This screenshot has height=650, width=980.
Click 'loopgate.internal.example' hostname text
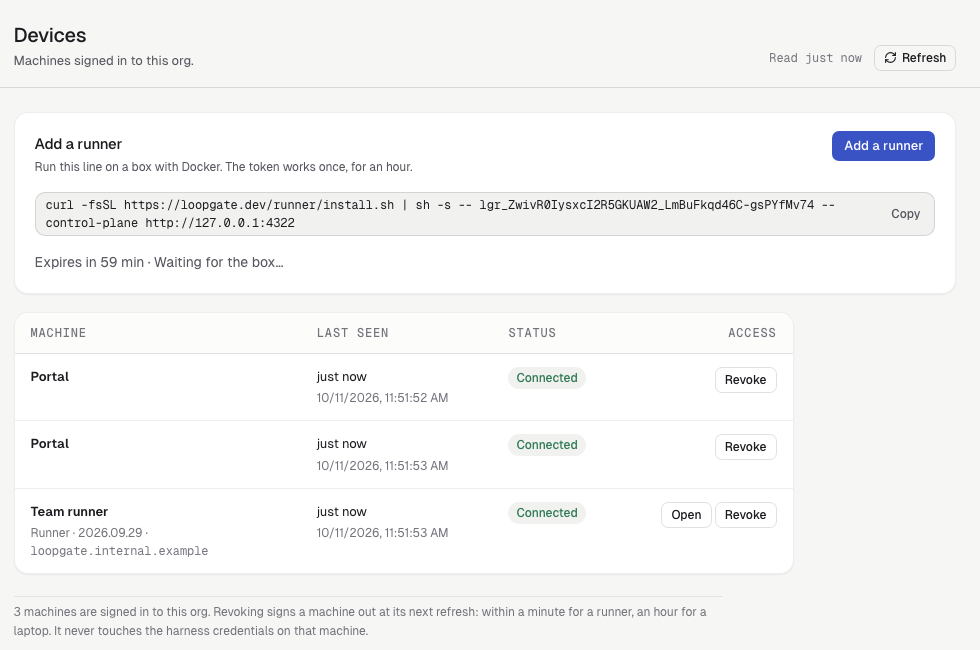point(119,551)
